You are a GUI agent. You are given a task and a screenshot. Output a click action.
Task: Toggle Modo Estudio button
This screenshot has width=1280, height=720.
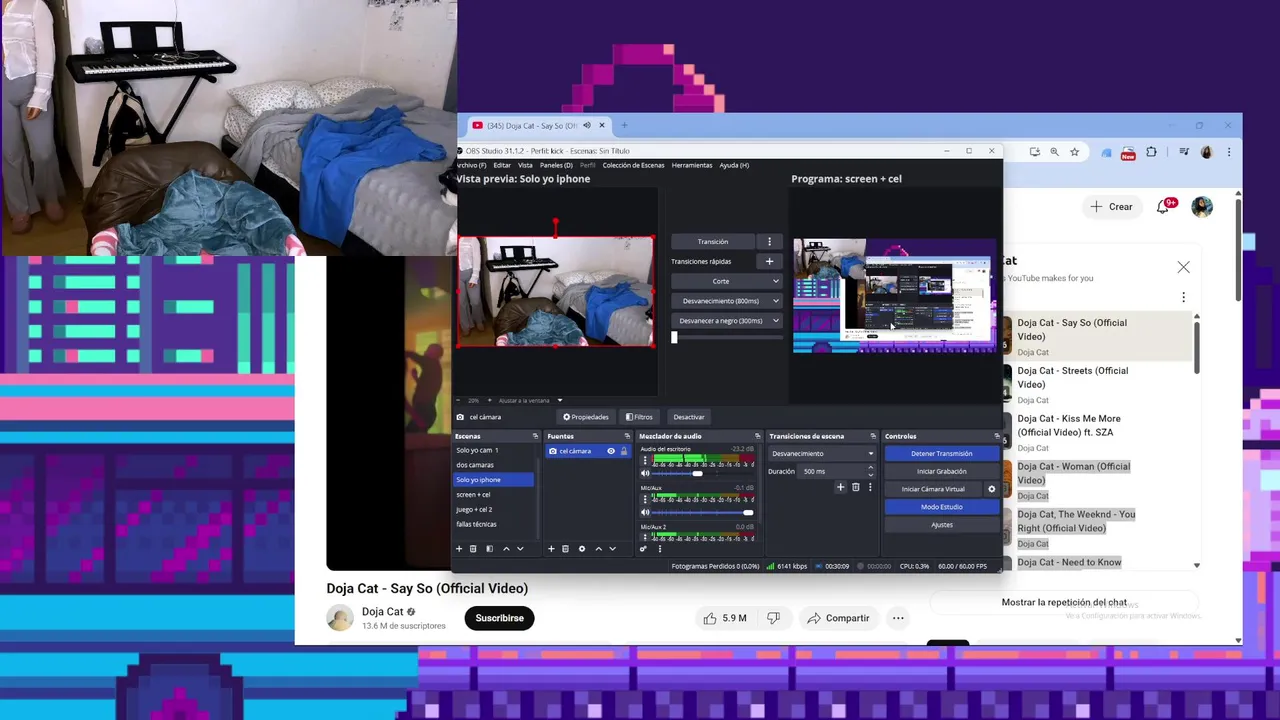pyautogui.click(x=941, y=507)
